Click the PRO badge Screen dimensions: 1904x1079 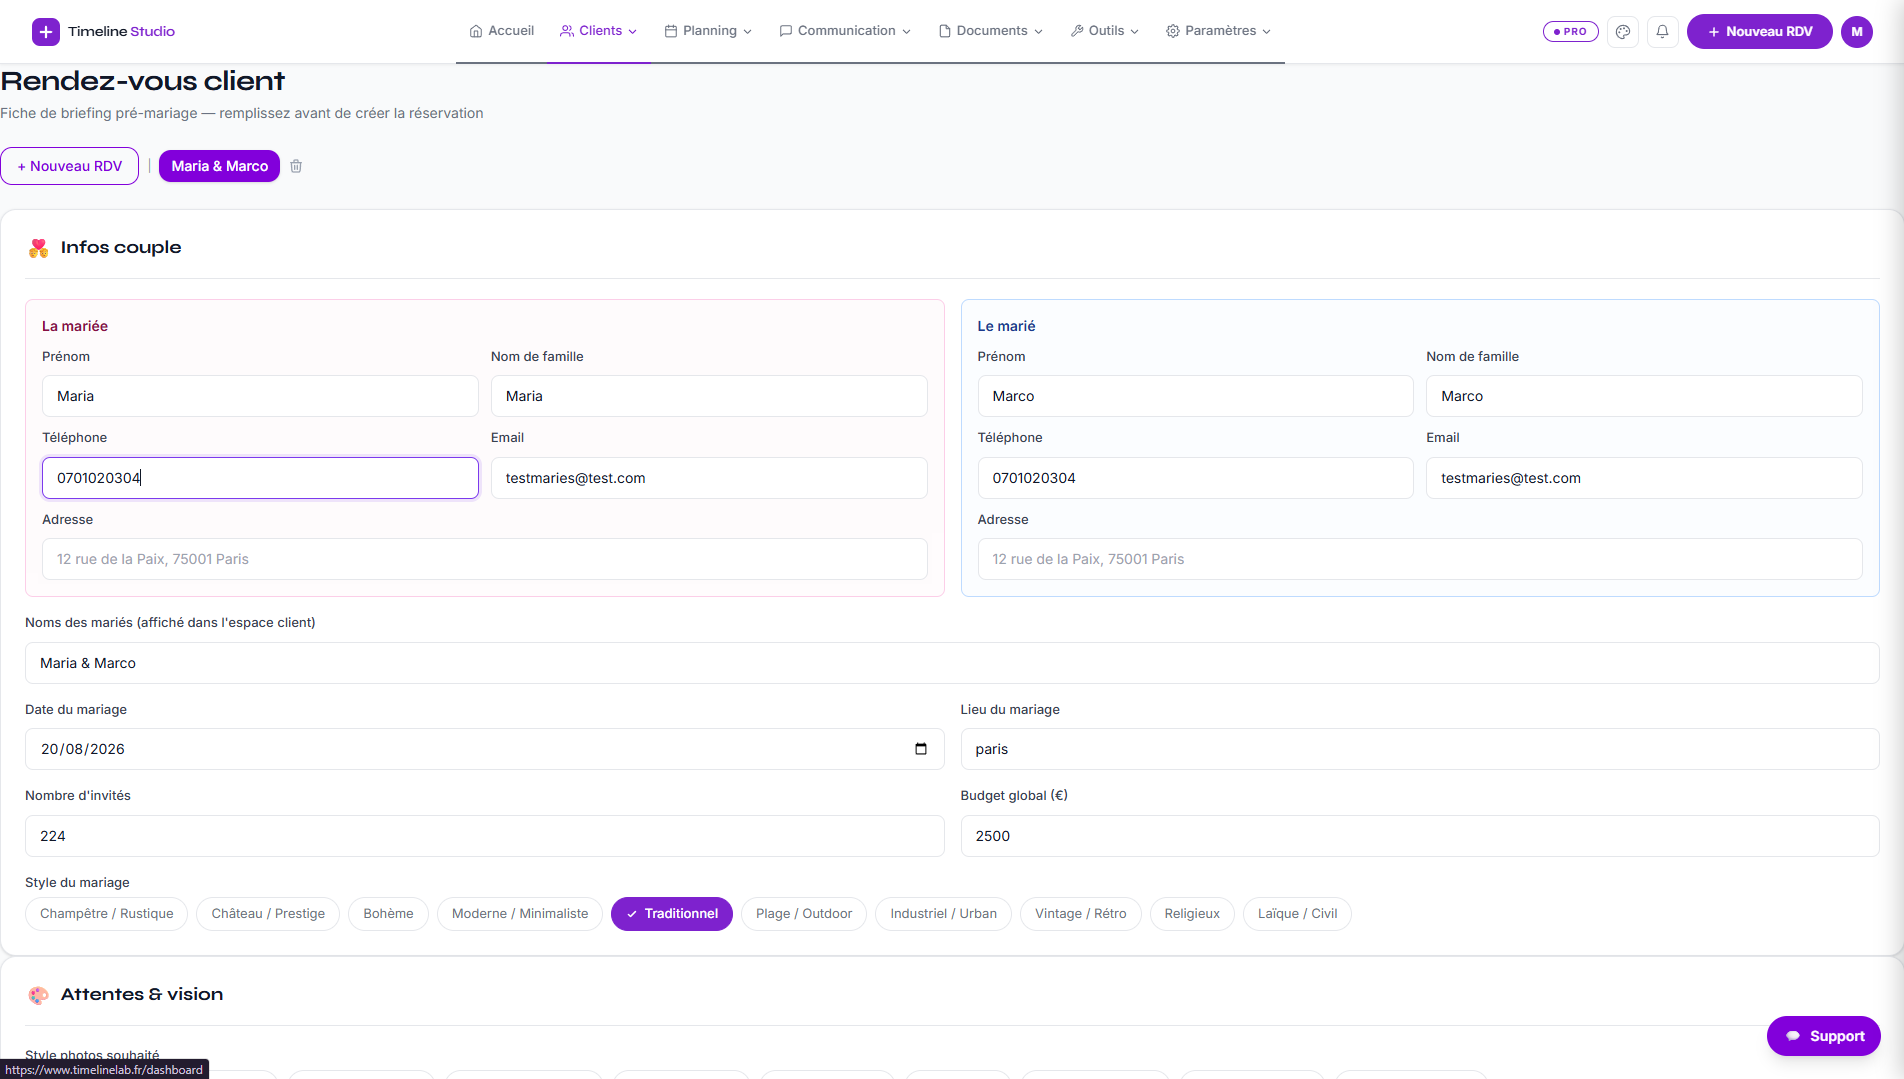(x=1571, y=31)
